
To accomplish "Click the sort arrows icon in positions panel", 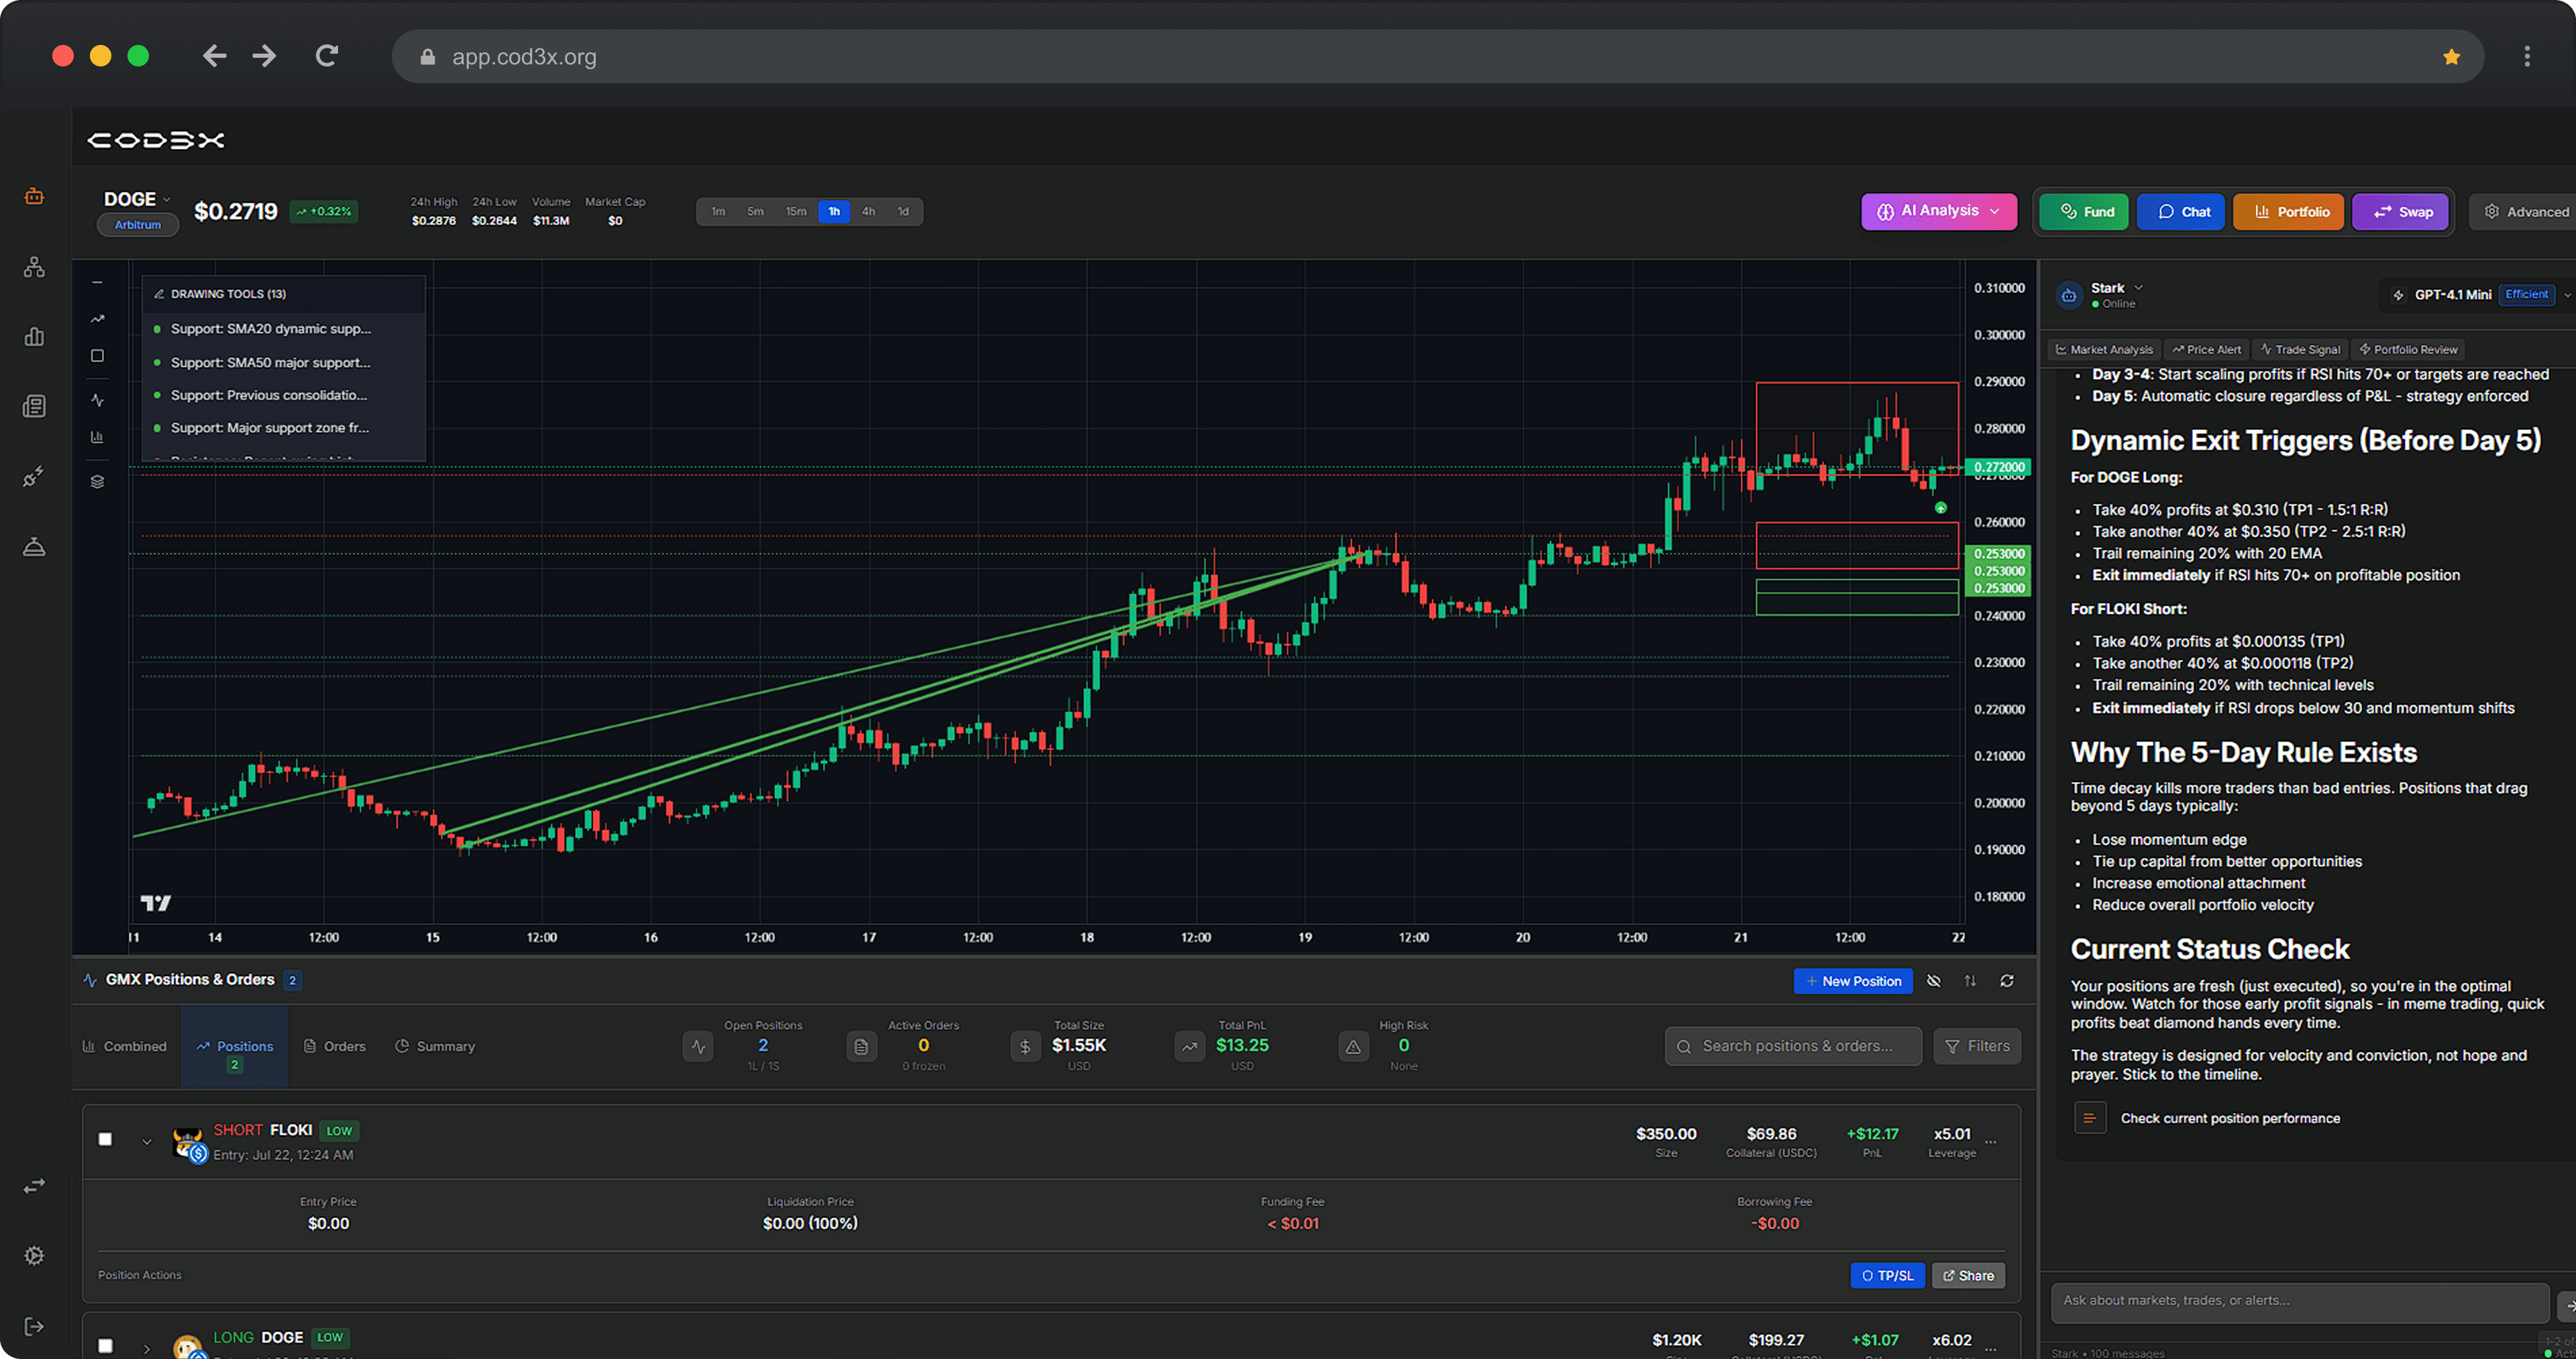I will [1970, 981].
